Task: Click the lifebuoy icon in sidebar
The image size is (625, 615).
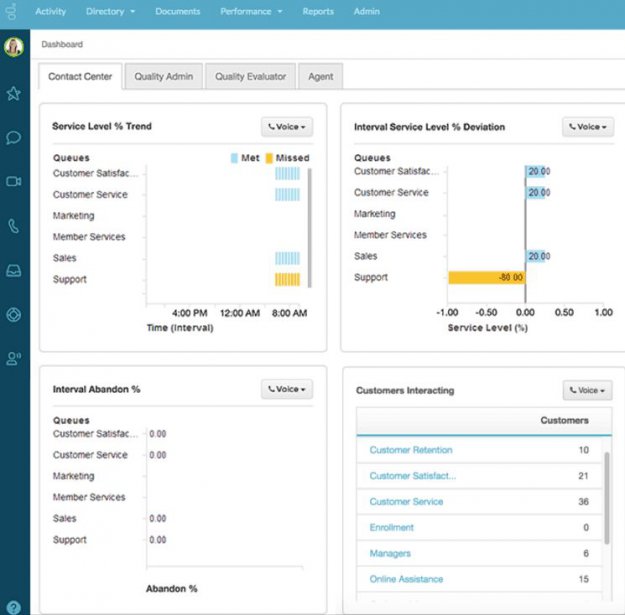Action: click(13, 314)
